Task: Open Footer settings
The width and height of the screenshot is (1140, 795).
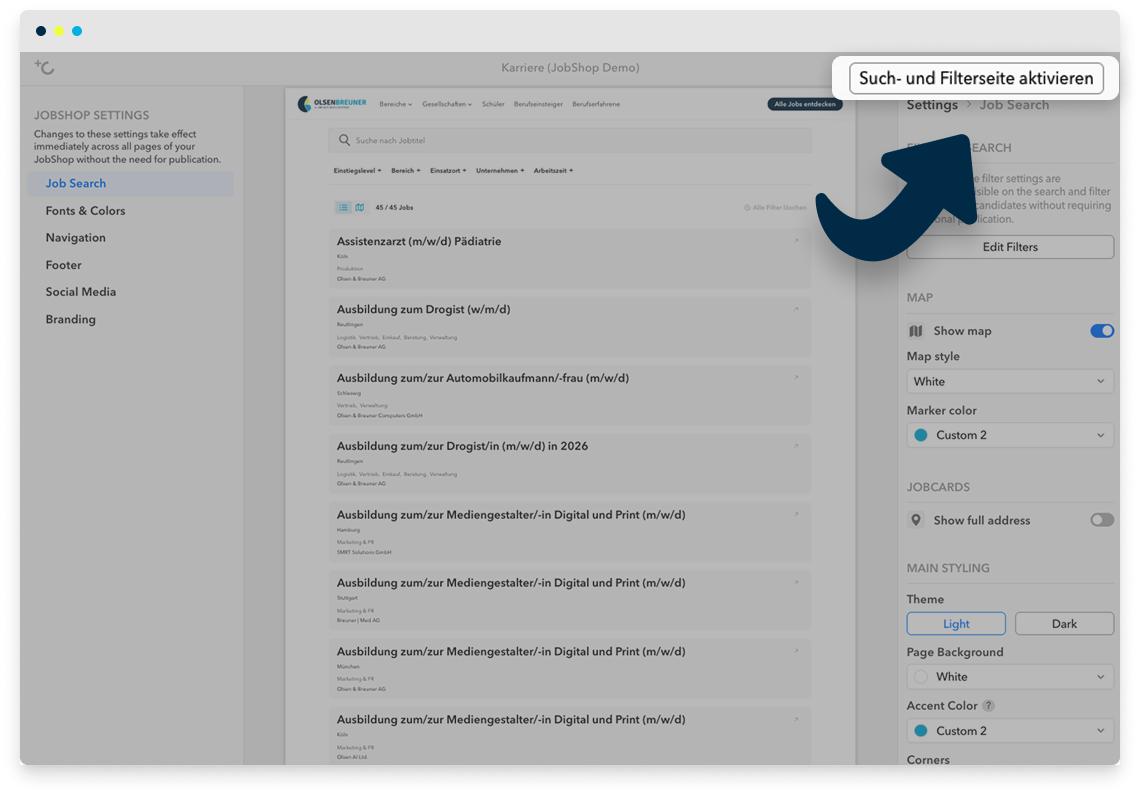Action: click(63, 265)
